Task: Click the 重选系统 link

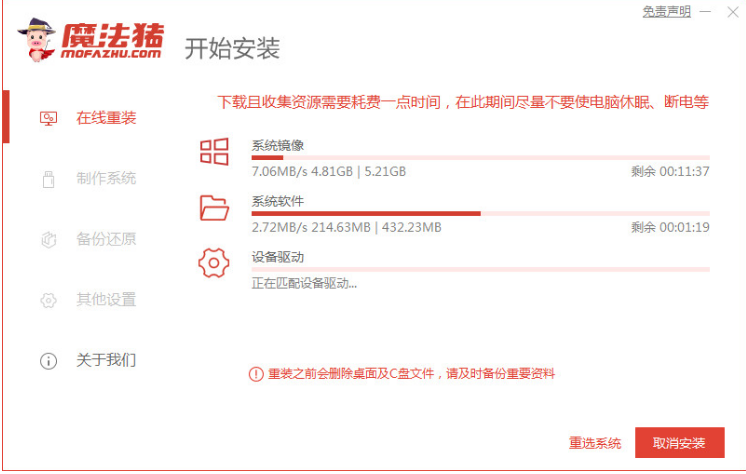Action: [x=595, y=443]
